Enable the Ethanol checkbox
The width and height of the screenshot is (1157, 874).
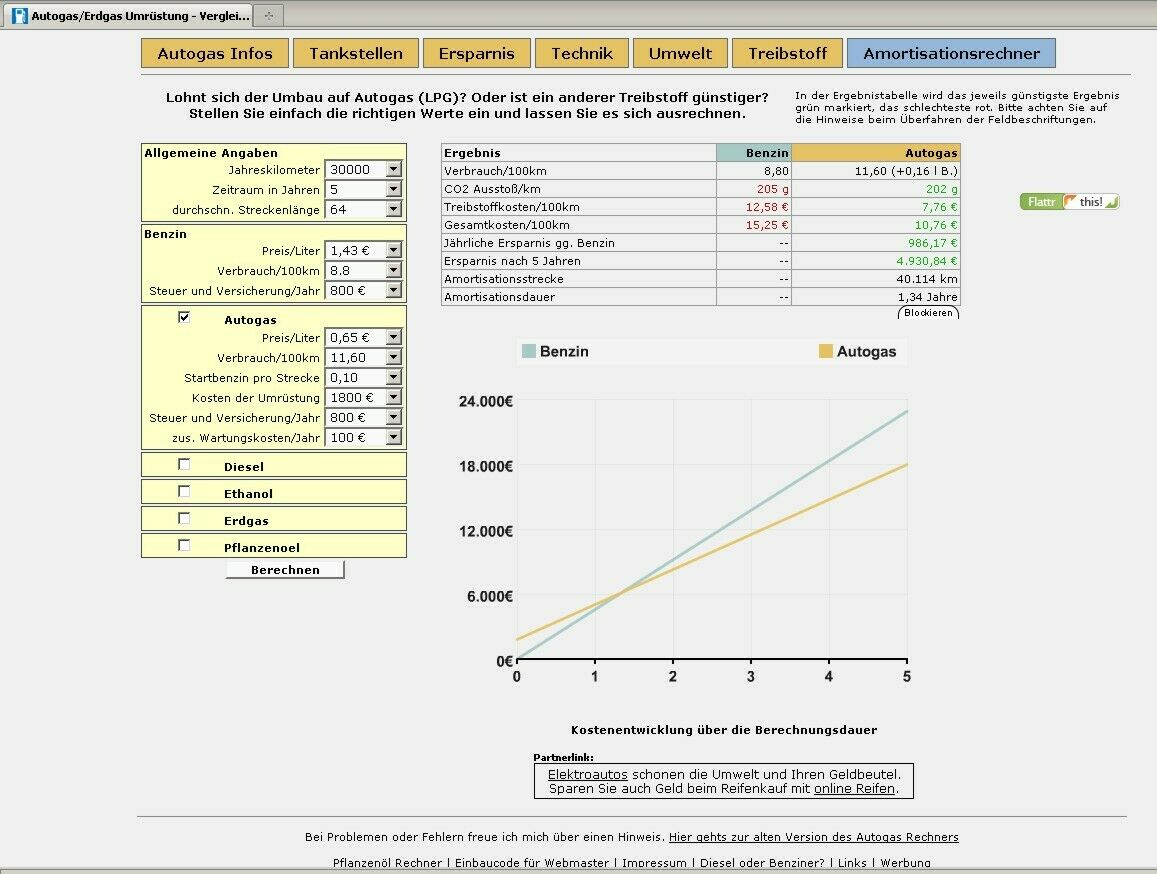pyautogui.click(x=184, y=492)
